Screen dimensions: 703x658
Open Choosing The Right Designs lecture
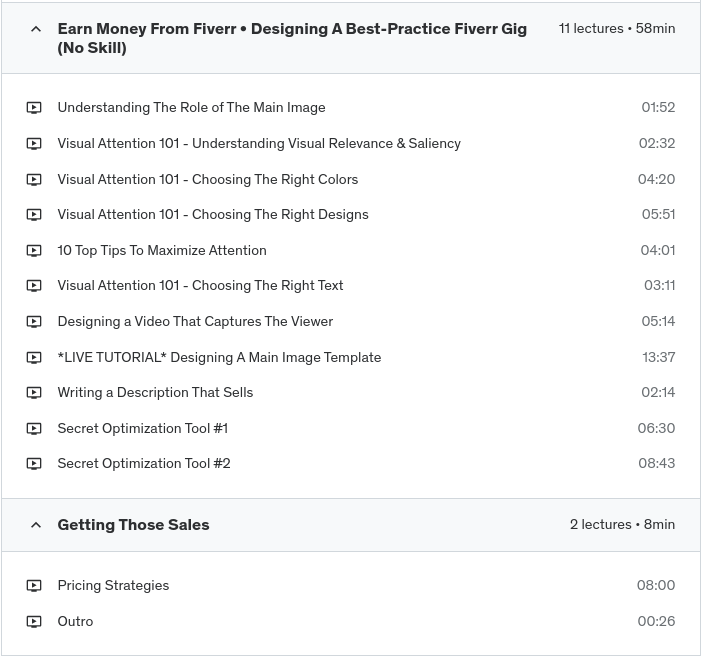tap(213, 215)
